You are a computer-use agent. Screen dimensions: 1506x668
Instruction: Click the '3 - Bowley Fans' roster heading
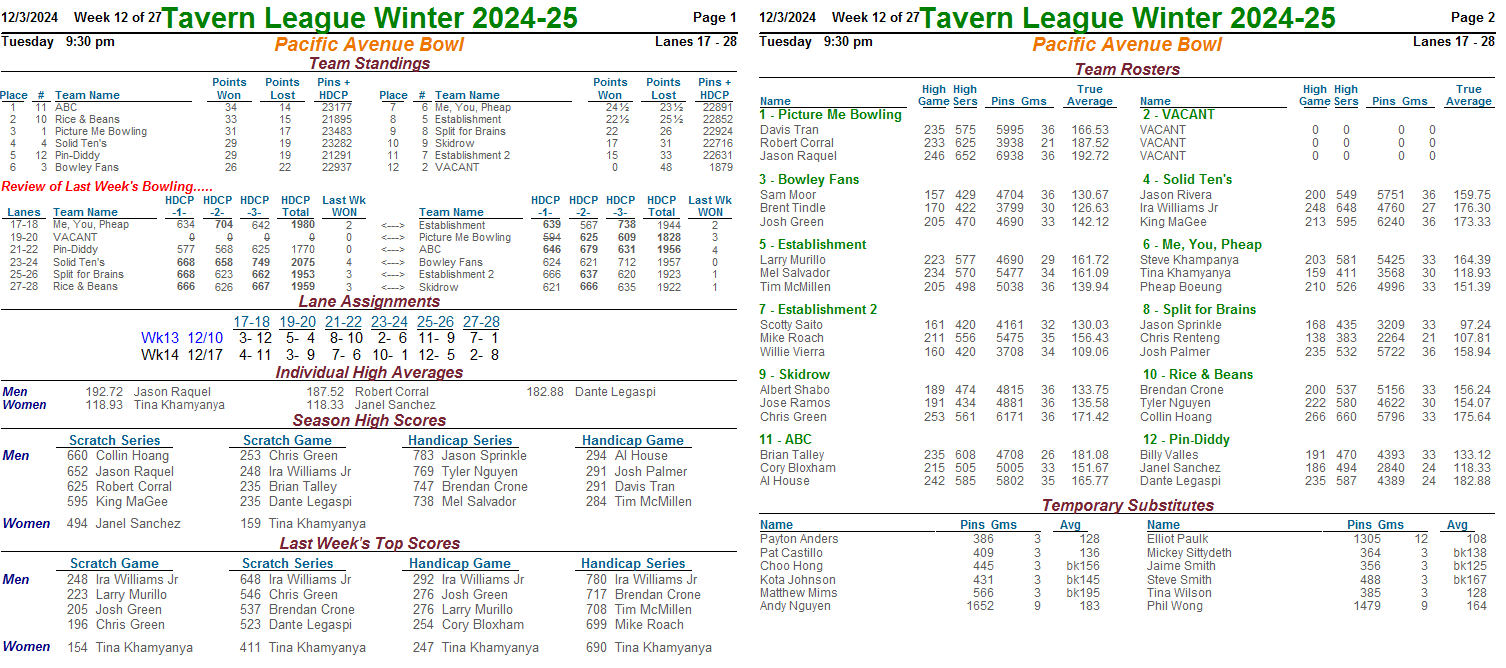[808, 179]
